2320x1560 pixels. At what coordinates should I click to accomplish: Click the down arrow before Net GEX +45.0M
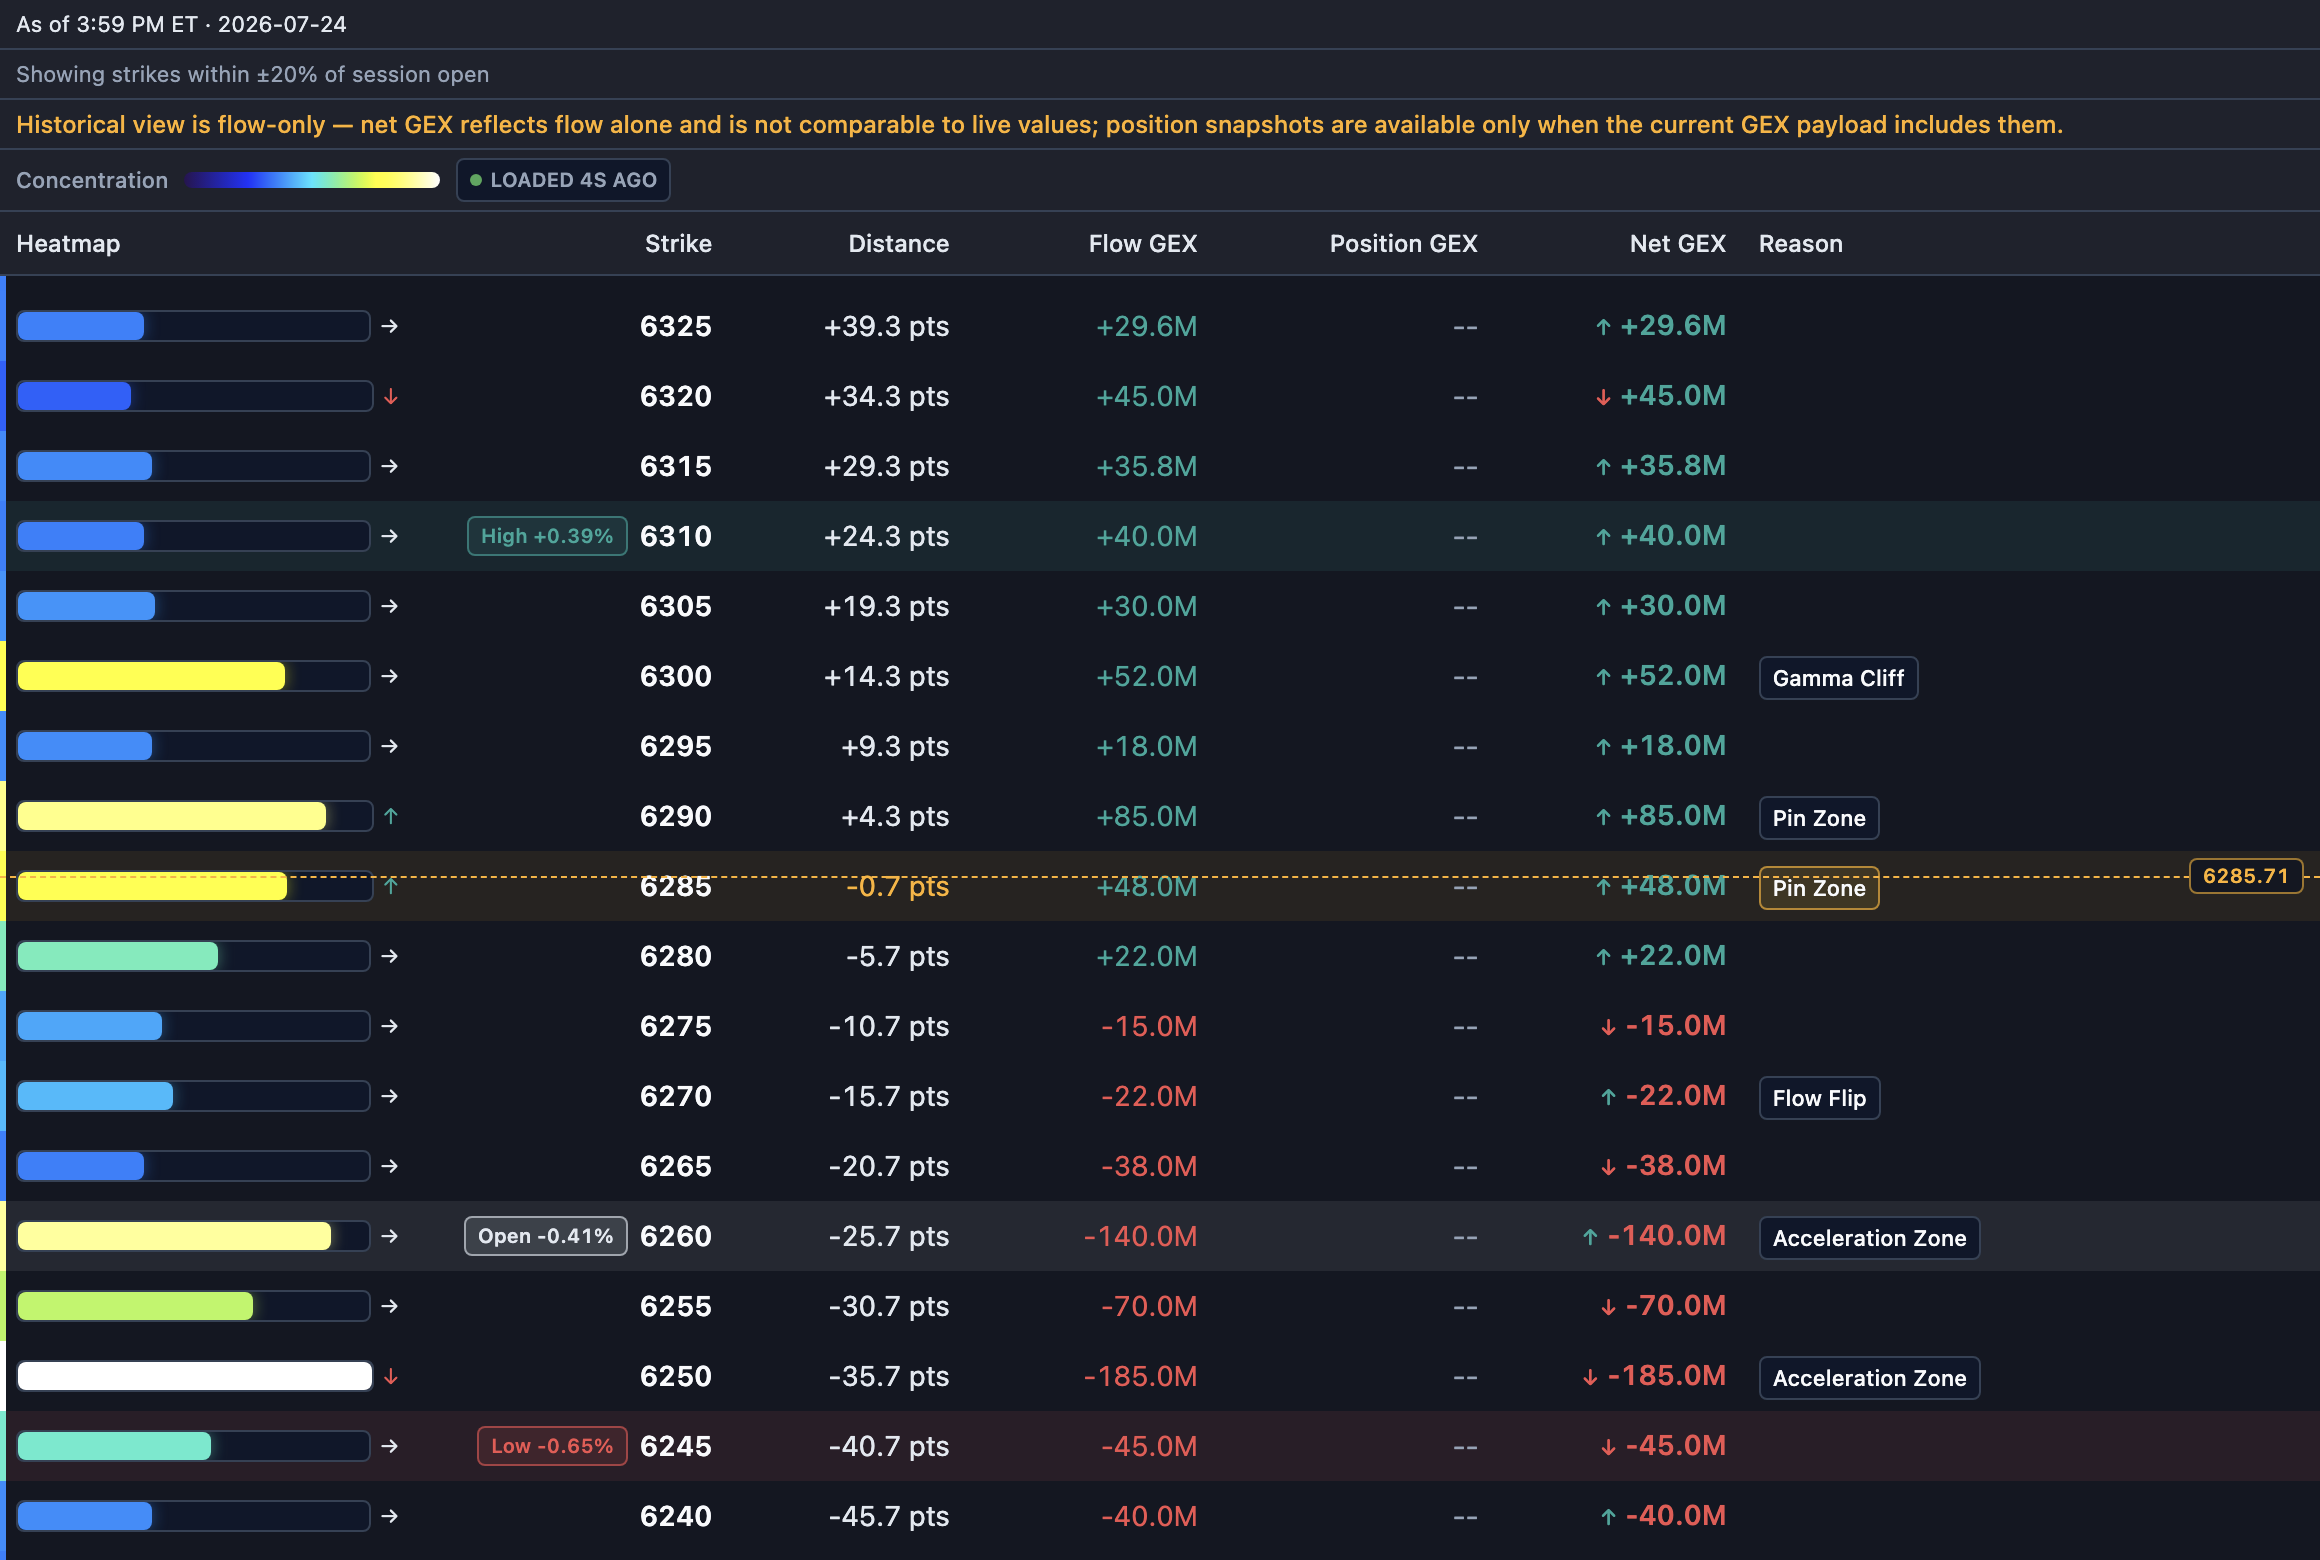(1603, 397)
